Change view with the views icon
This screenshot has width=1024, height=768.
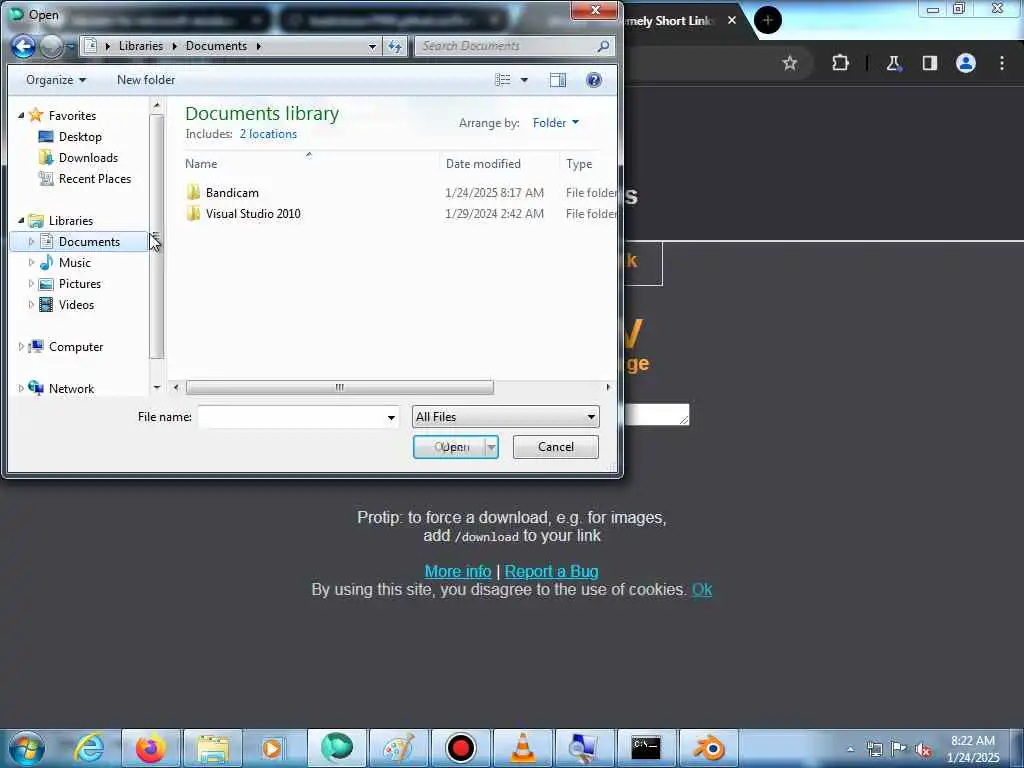coord(503,80)
